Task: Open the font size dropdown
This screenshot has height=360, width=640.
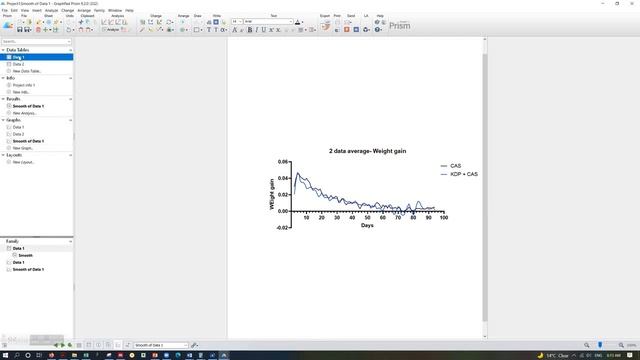Action: 240,22
